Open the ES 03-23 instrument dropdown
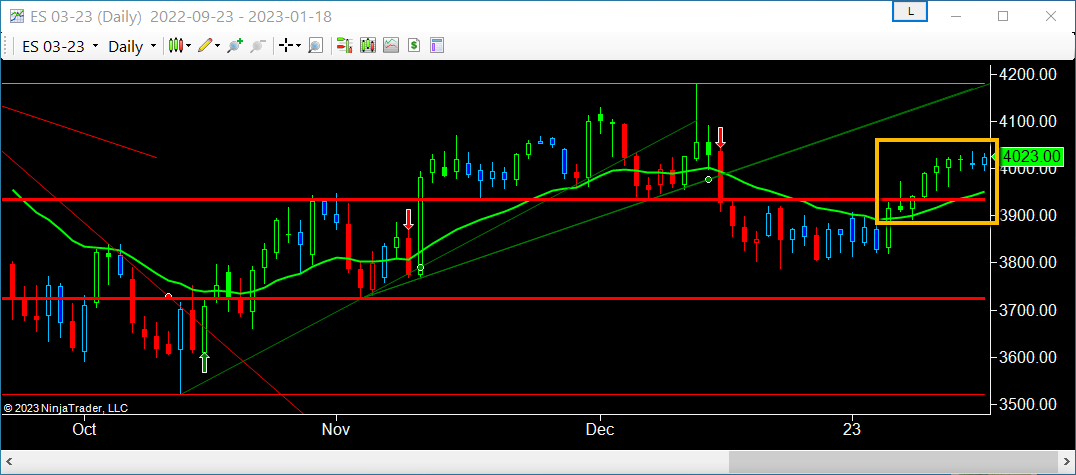Viewport: 1076px width, 475px height. [x=60, y=46]
